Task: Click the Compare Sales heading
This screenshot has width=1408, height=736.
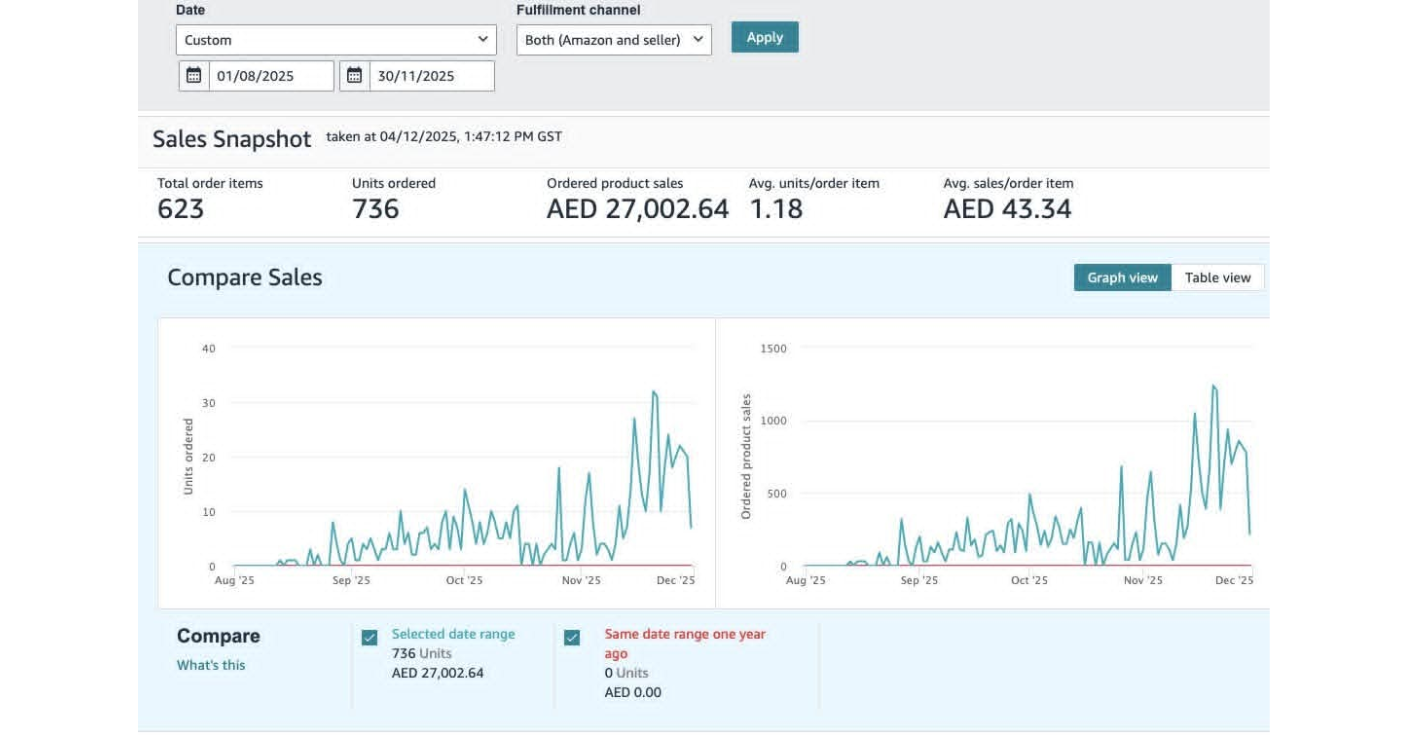Action: click(245, 277)
